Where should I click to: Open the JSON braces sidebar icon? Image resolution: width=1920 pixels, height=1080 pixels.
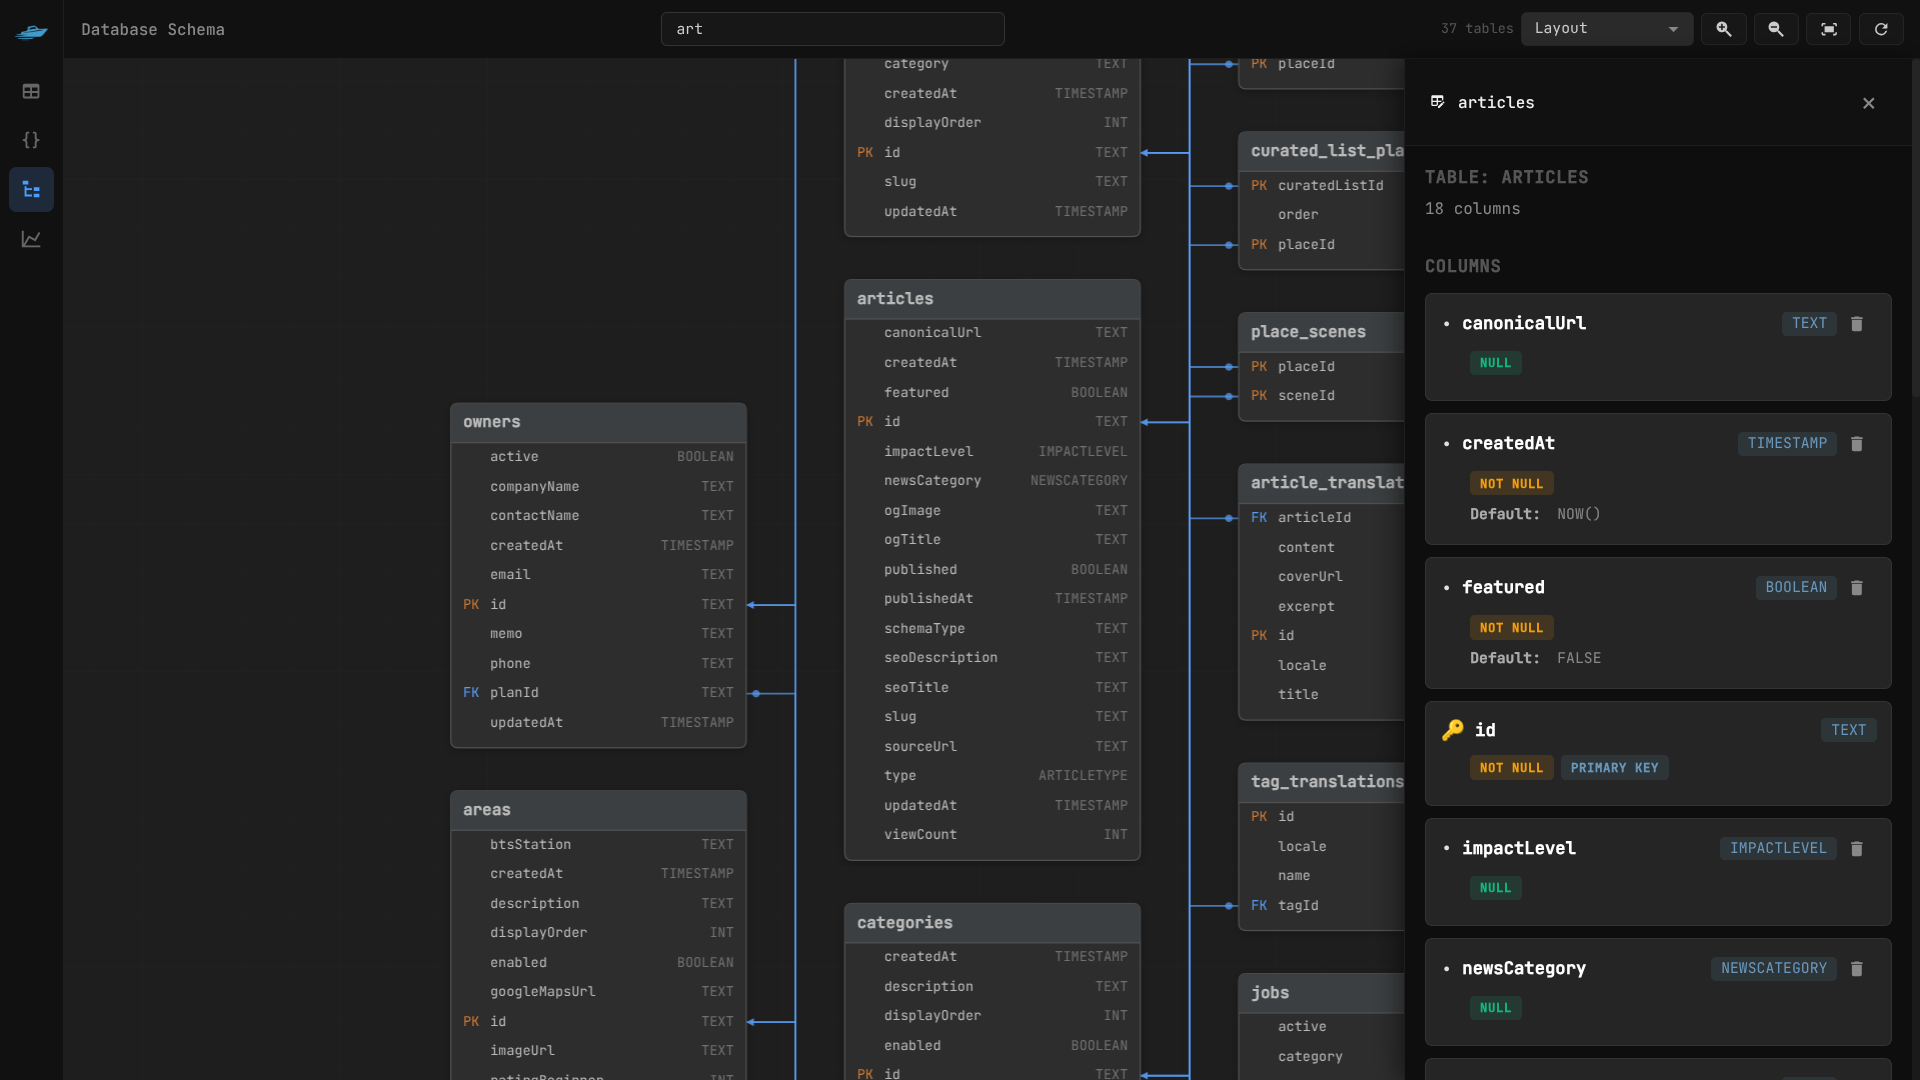(x=31, y=140)
